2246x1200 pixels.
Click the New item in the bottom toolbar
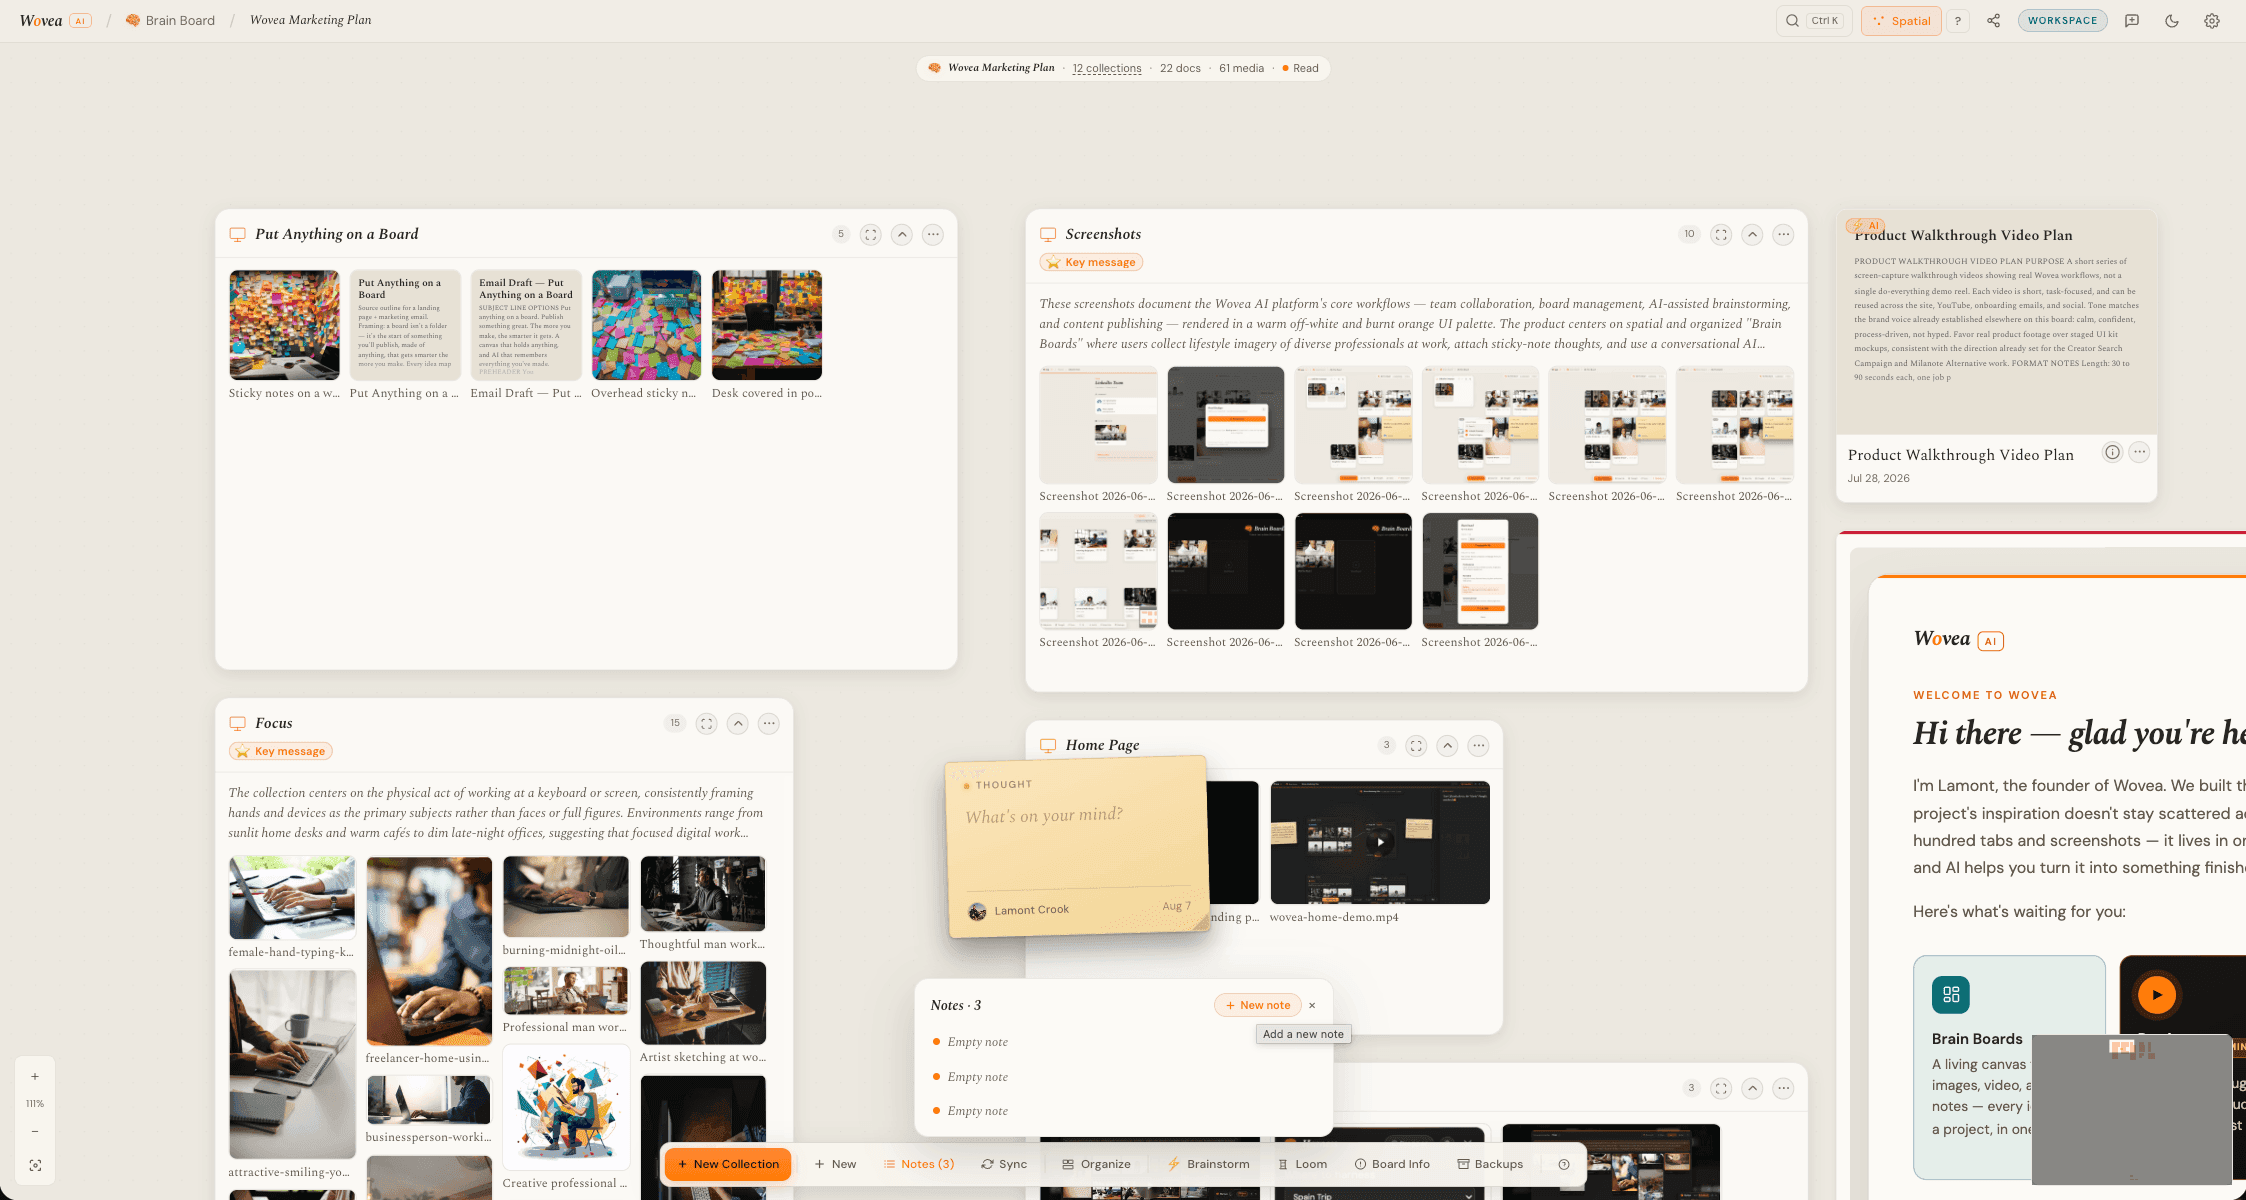pos(835,1164)
